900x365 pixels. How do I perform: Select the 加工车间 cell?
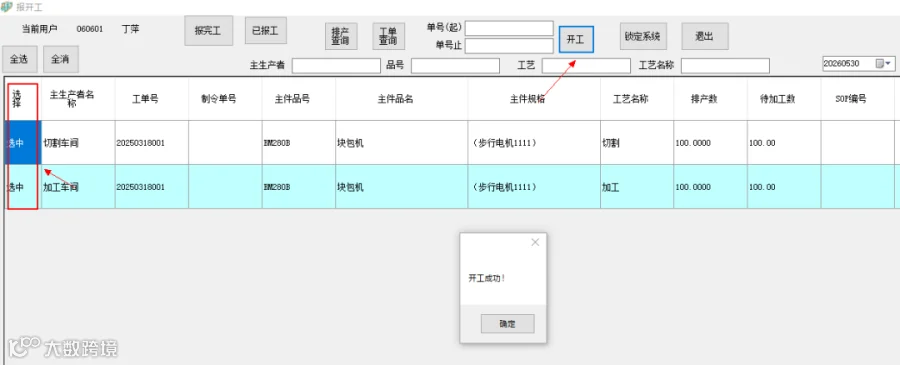click(x=78, y=187)
